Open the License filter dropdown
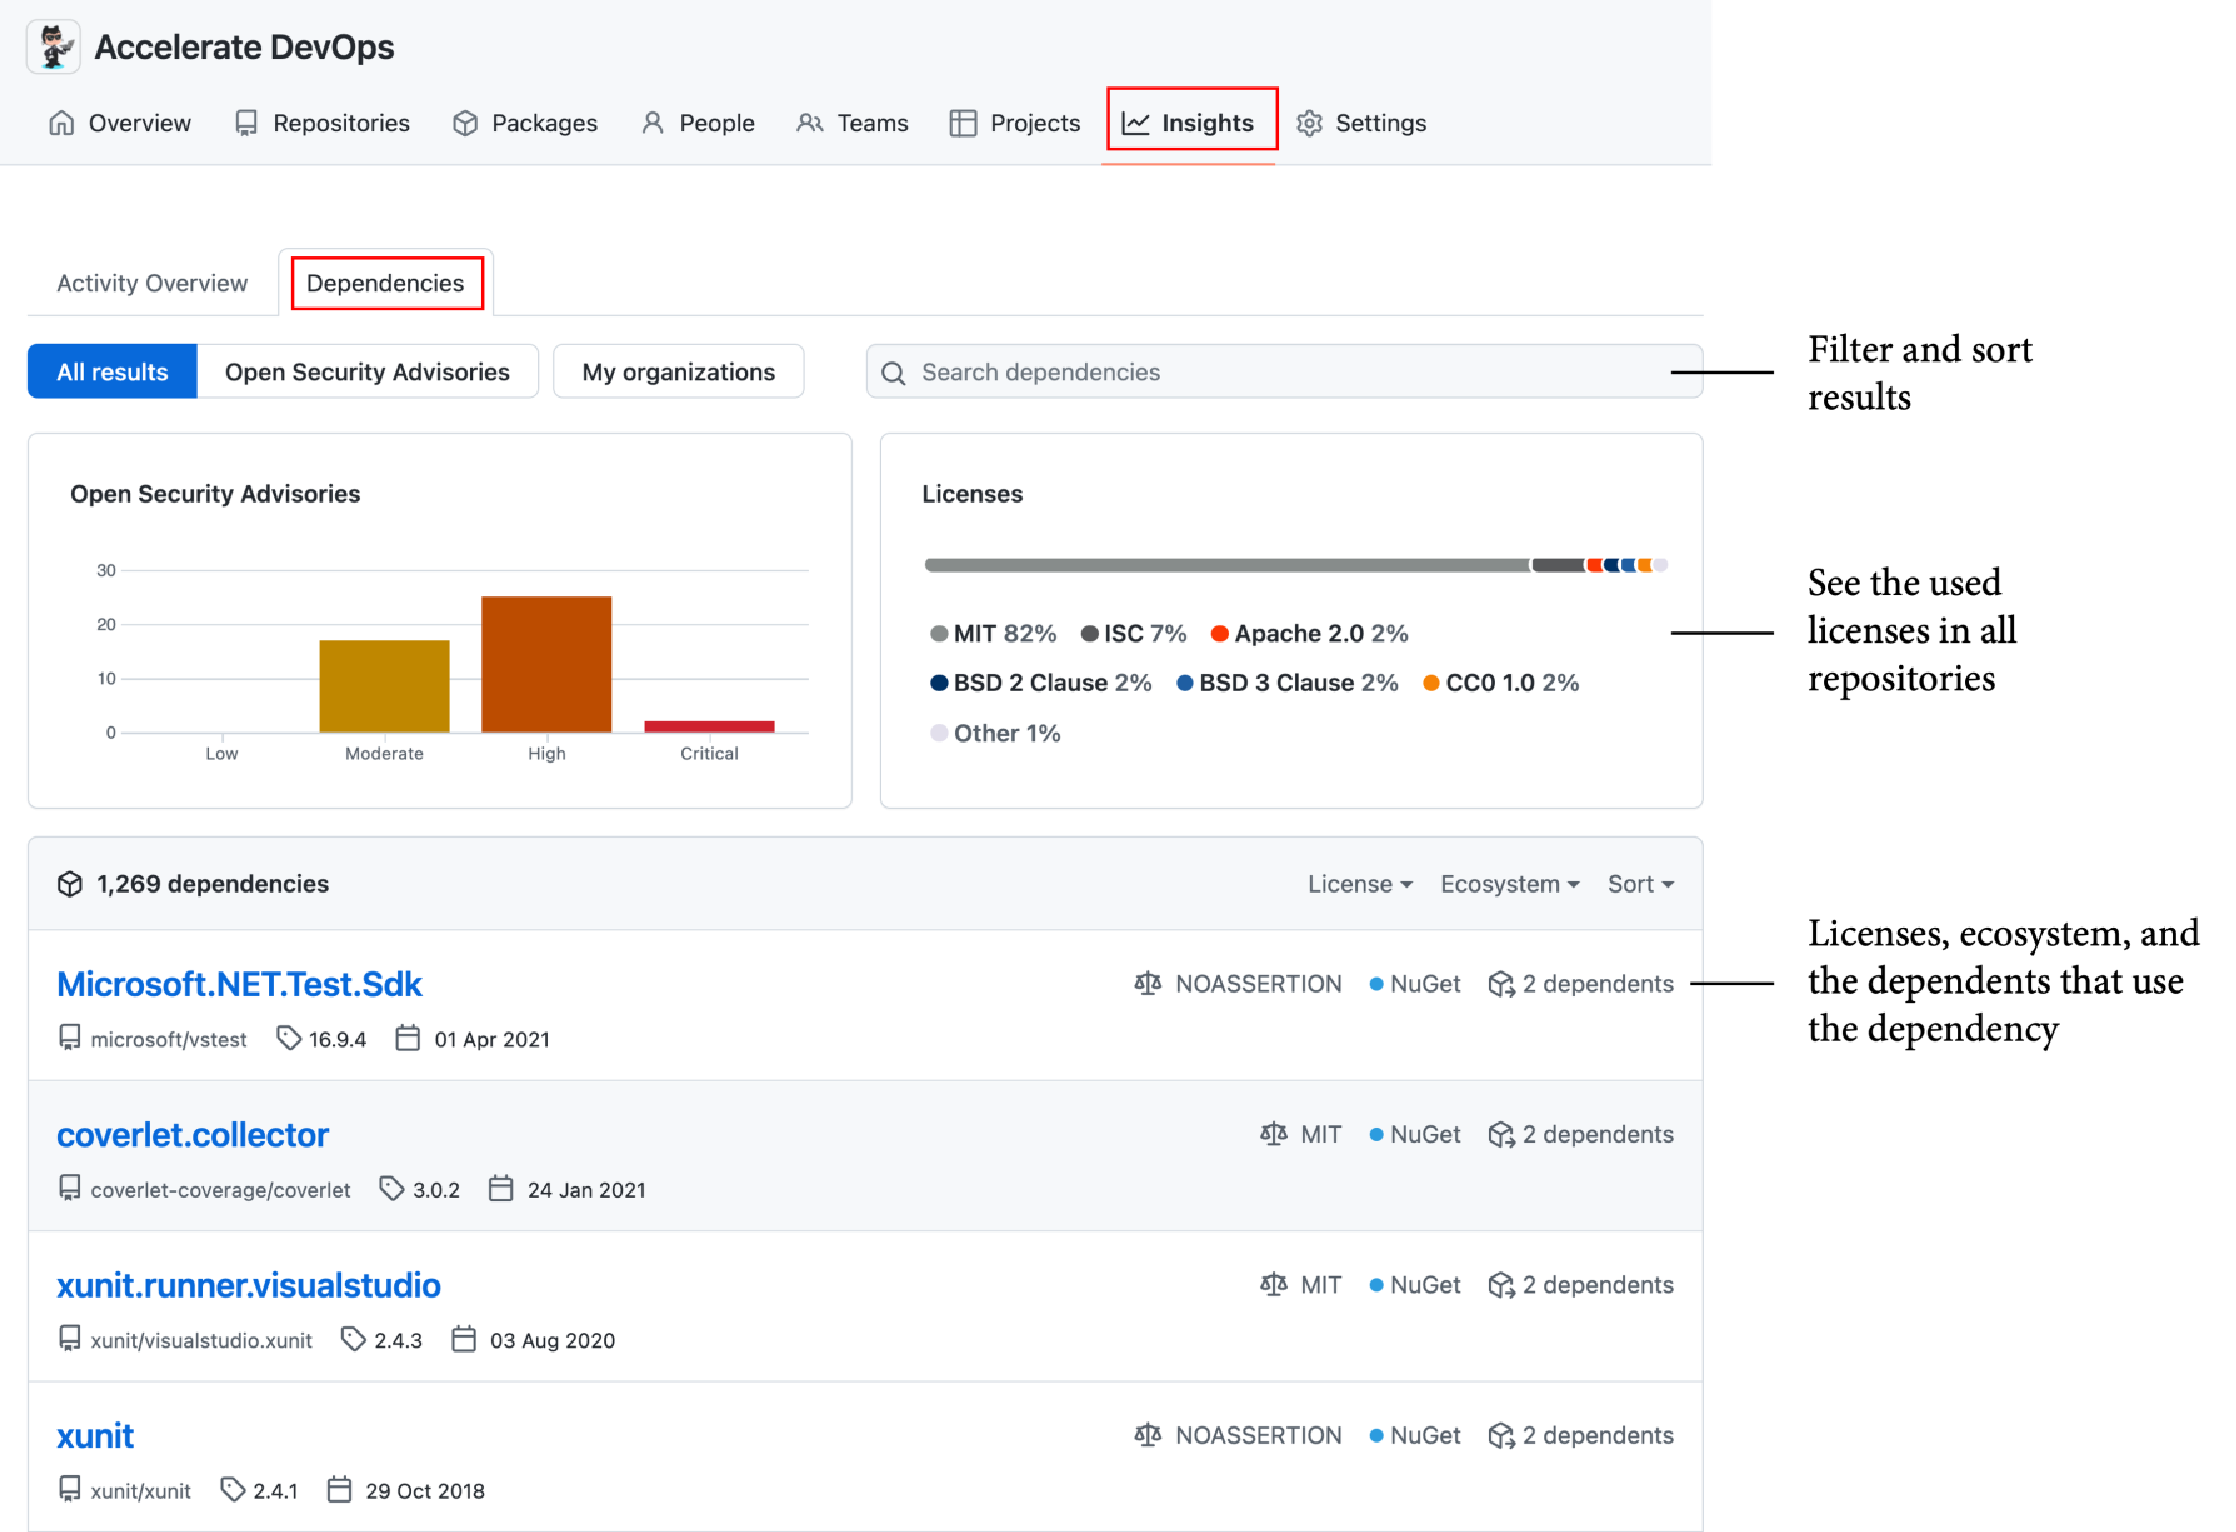 1360,884
